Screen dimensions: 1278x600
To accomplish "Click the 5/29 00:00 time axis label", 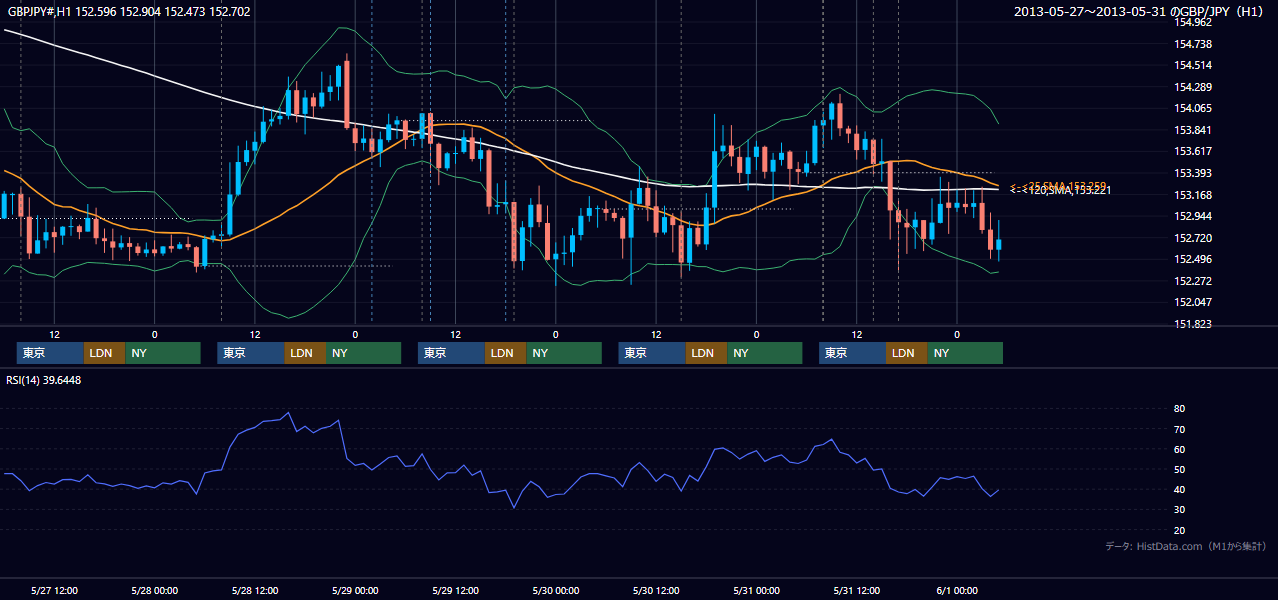I will click(355, 591).
